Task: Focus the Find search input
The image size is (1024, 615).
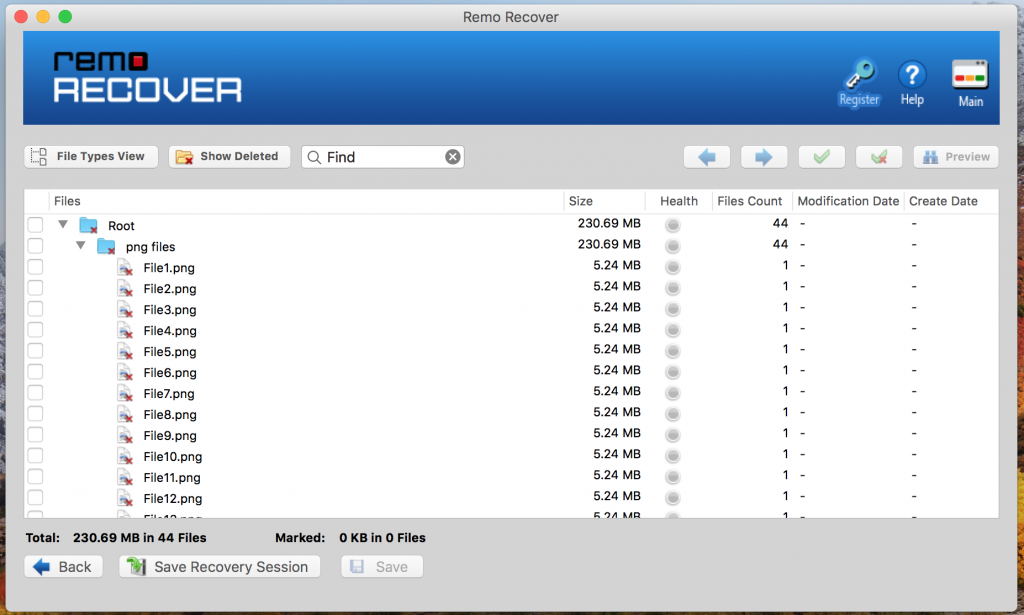Action: (383, 157)
